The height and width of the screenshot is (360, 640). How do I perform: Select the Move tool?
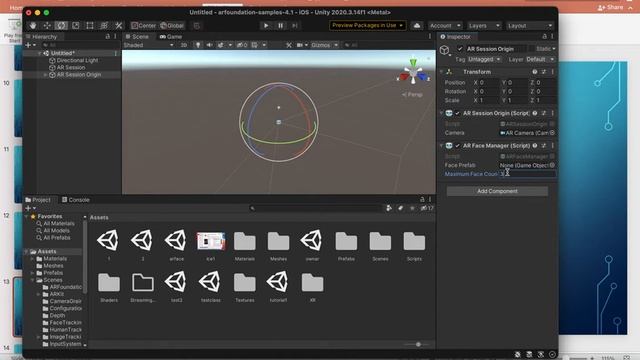[47, 25]
